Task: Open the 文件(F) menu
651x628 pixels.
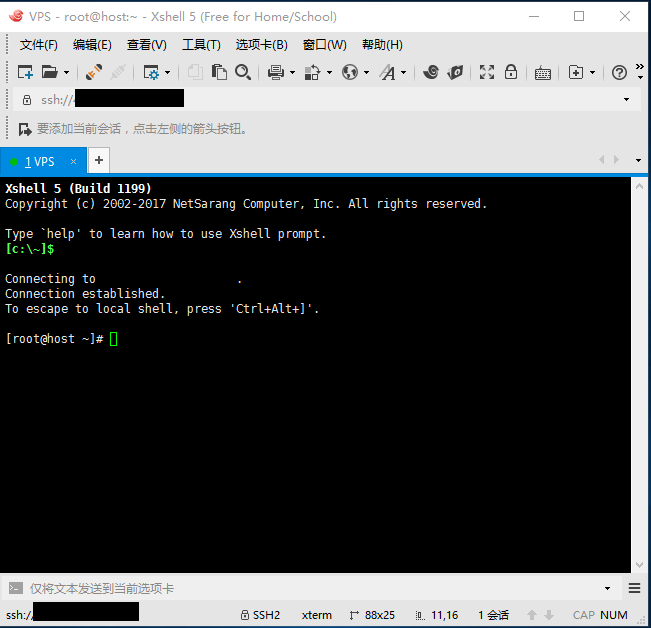Action: pos(39,45)
